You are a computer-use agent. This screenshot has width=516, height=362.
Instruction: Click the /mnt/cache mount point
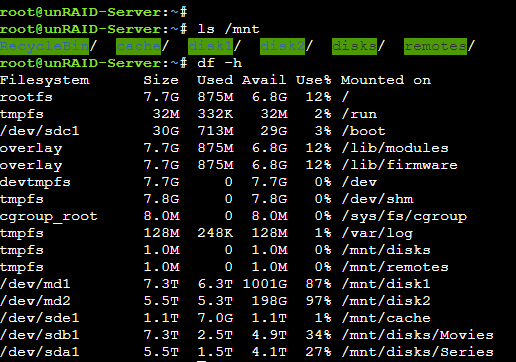click(x=386, y=318)
